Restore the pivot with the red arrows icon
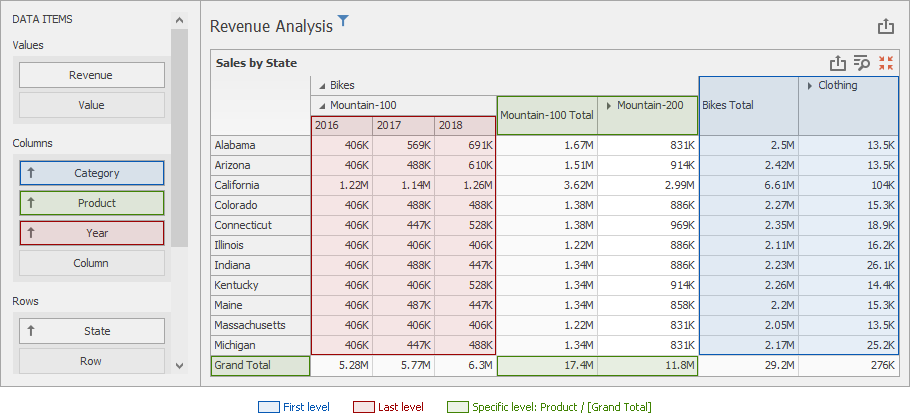The height and width of the screenshot is (416, 910). pyautogui.click(x=886, y=62)
